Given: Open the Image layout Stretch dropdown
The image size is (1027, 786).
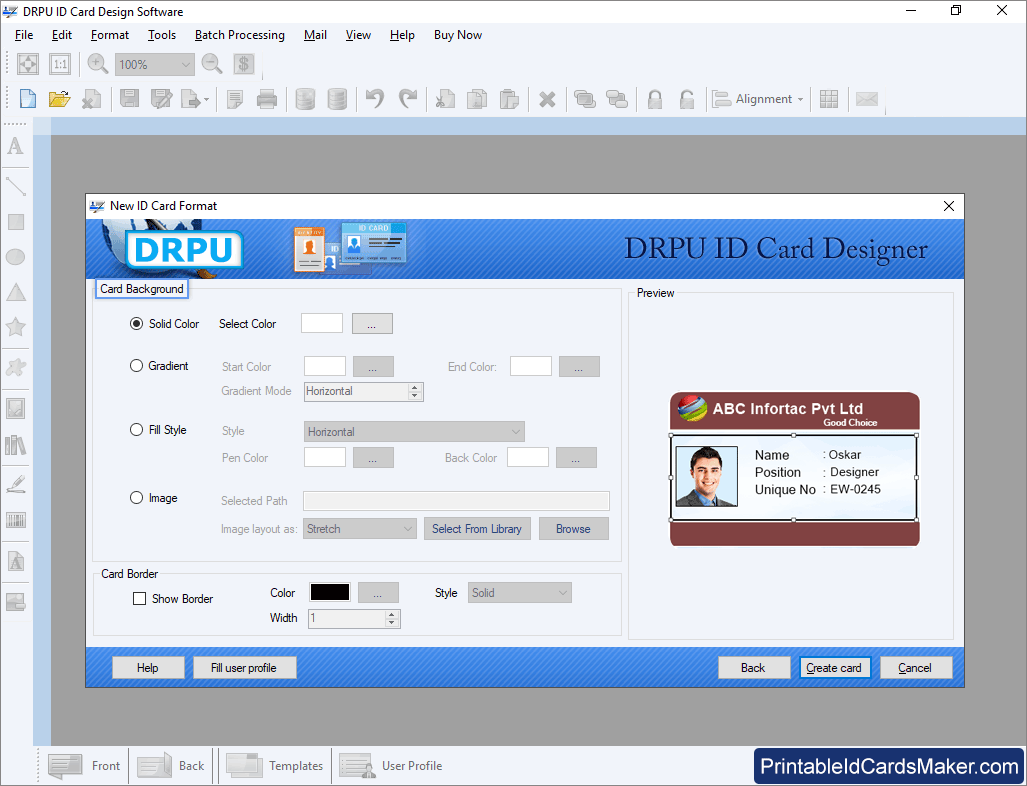Looking at the screenshot, I should (x=360, y=529).
